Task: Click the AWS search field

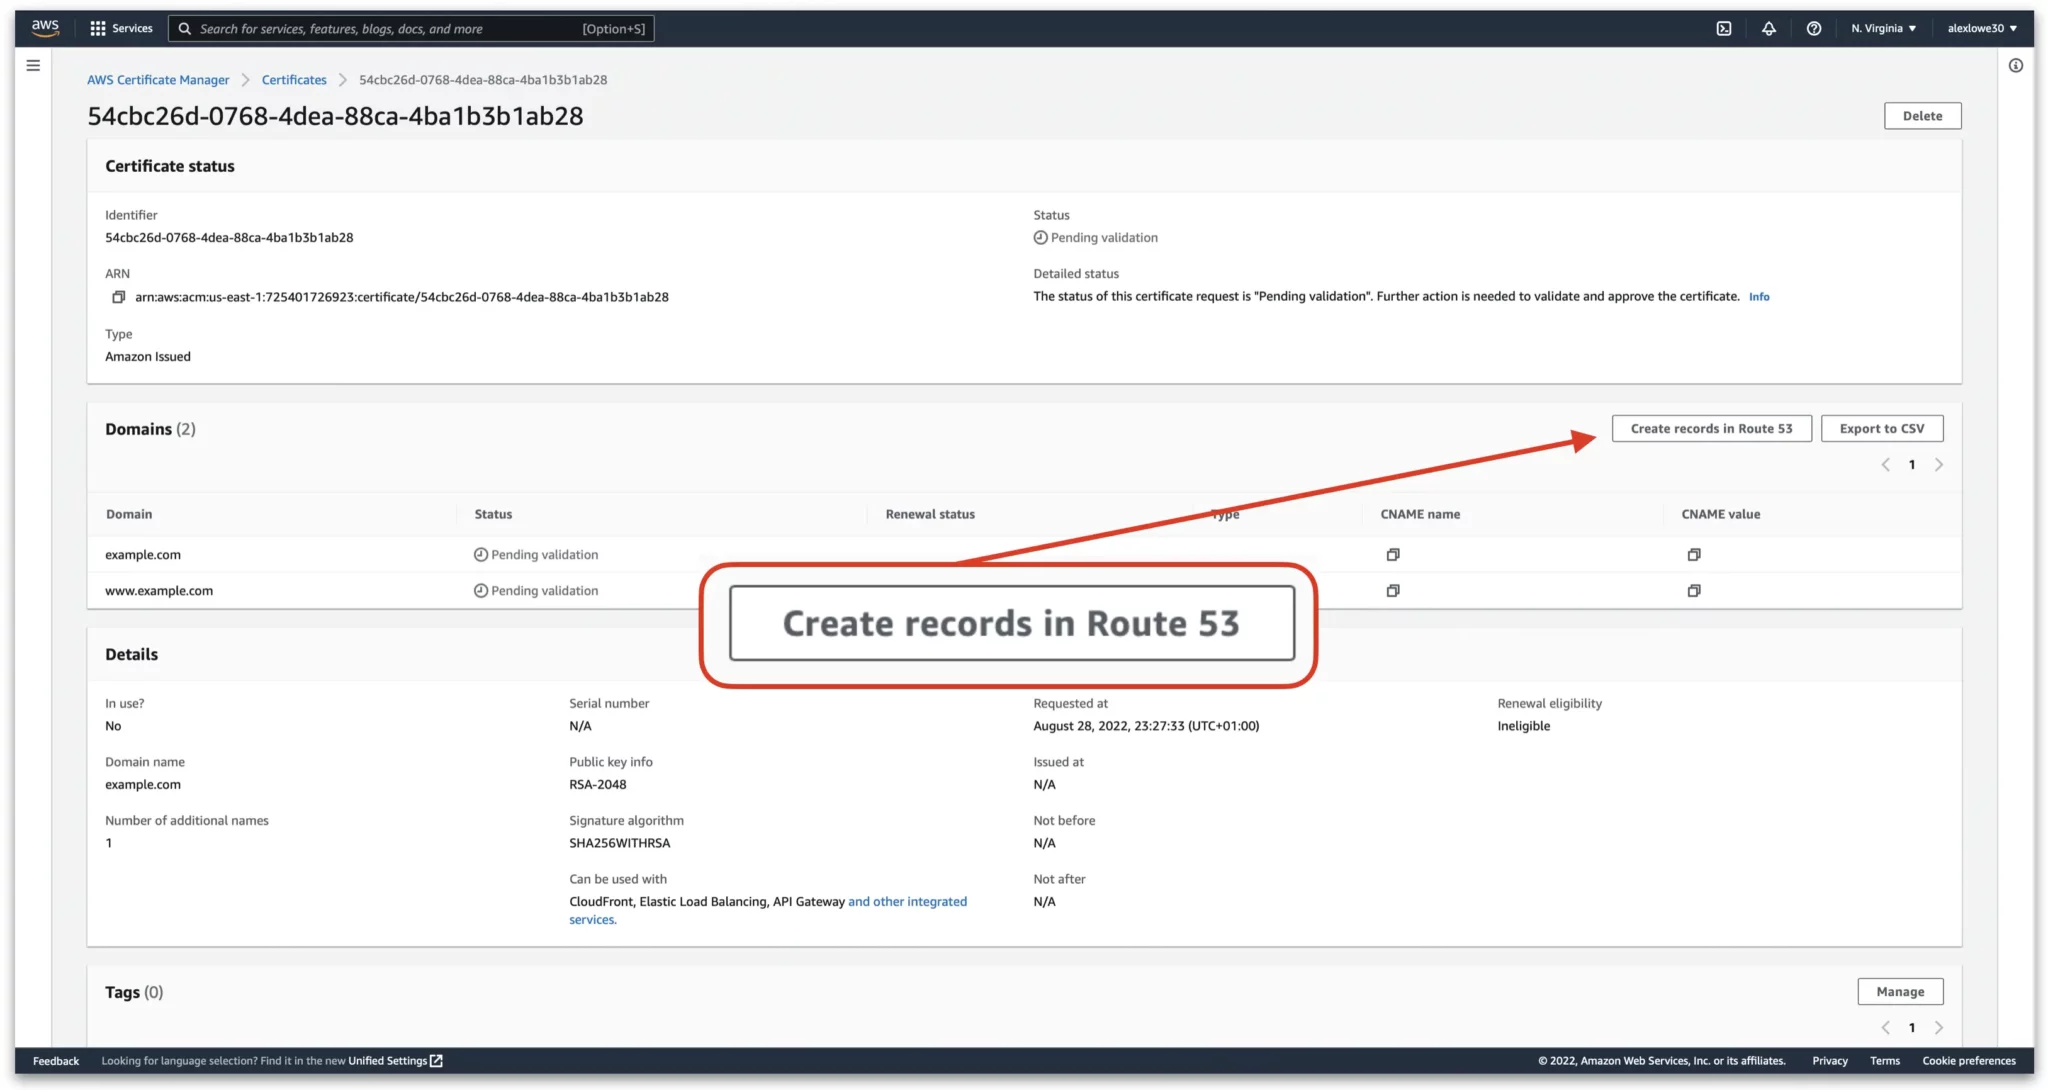Action: pos(411,29)
